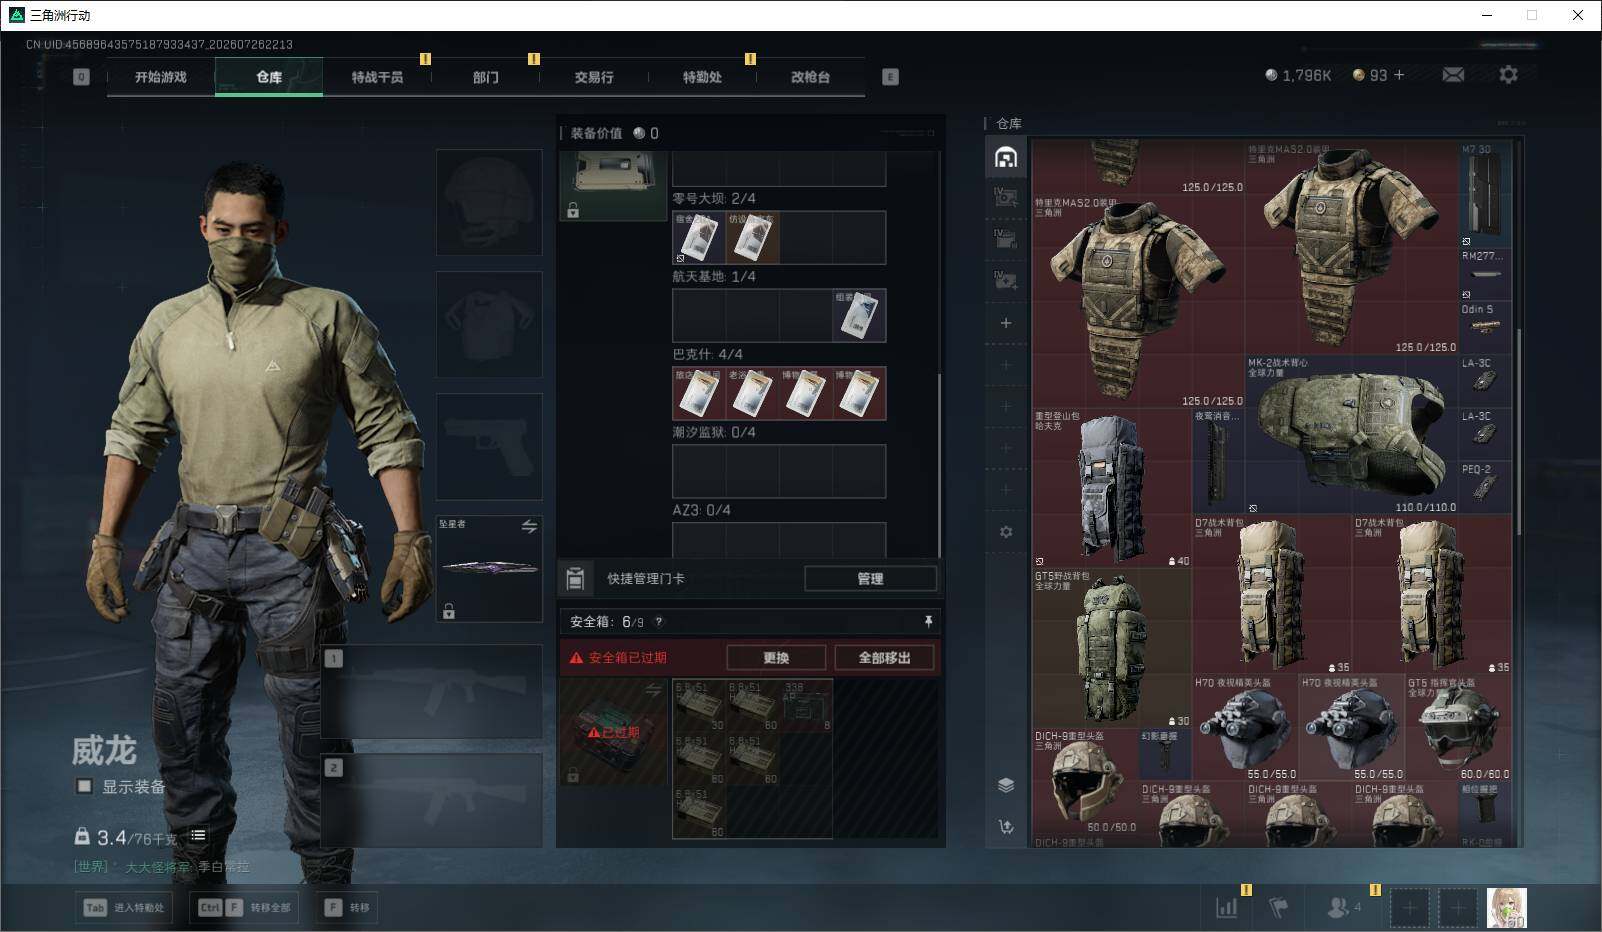Select the keycard under 航天基地

pyautogui.click(x=859, y=315)
